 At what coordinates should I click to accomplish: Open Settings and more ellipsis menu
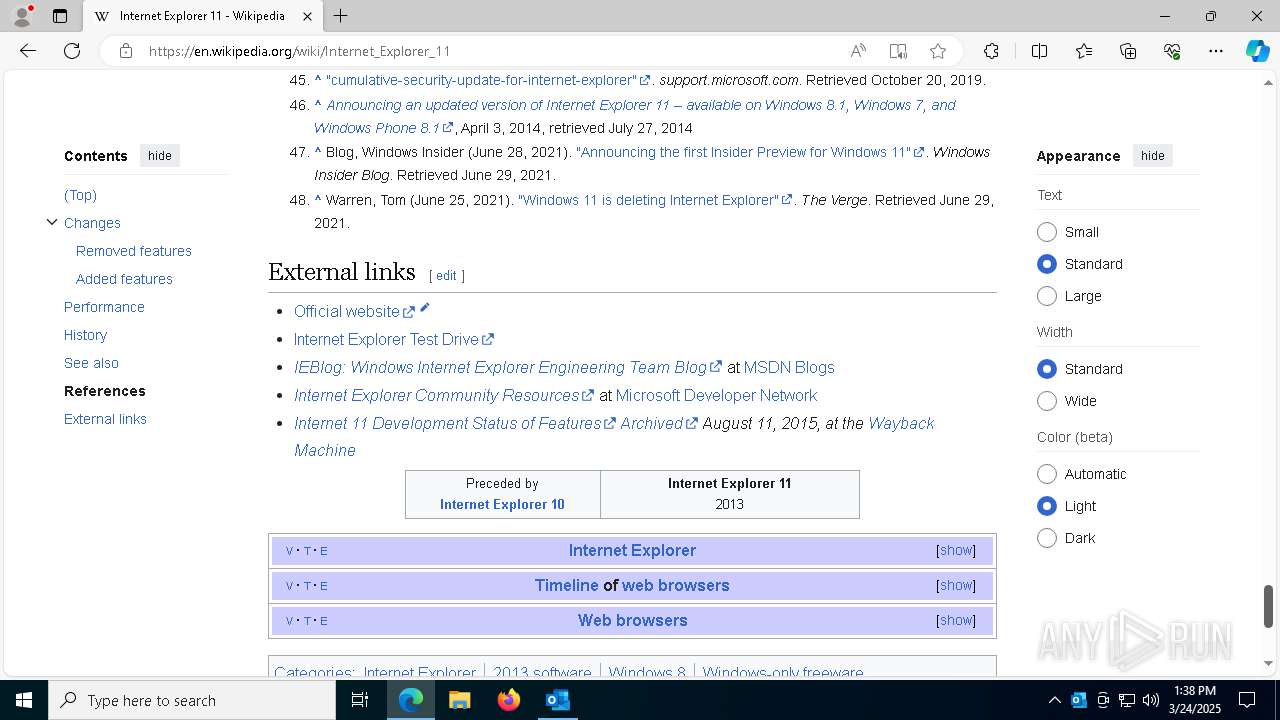(1216, 51)
